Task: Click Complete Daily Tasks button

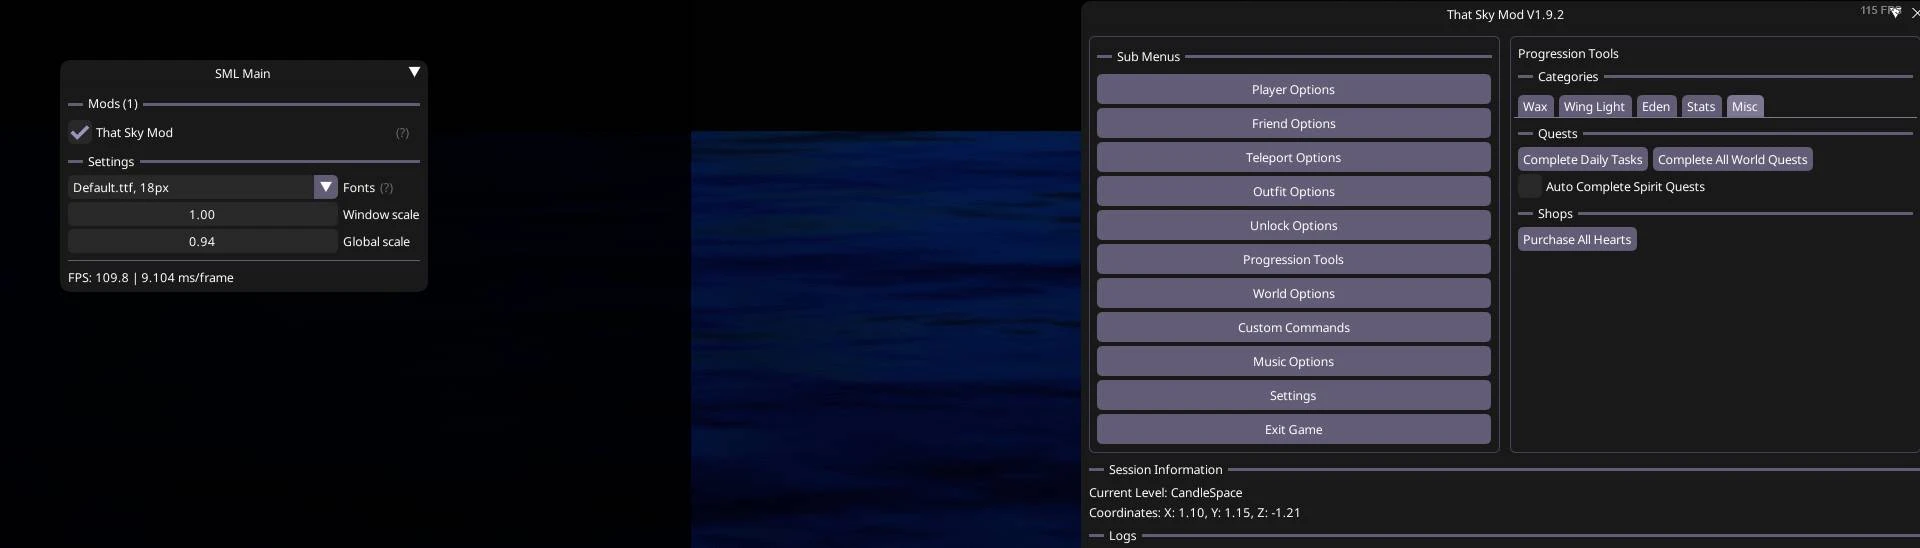Action: [x=1582, y=159]
